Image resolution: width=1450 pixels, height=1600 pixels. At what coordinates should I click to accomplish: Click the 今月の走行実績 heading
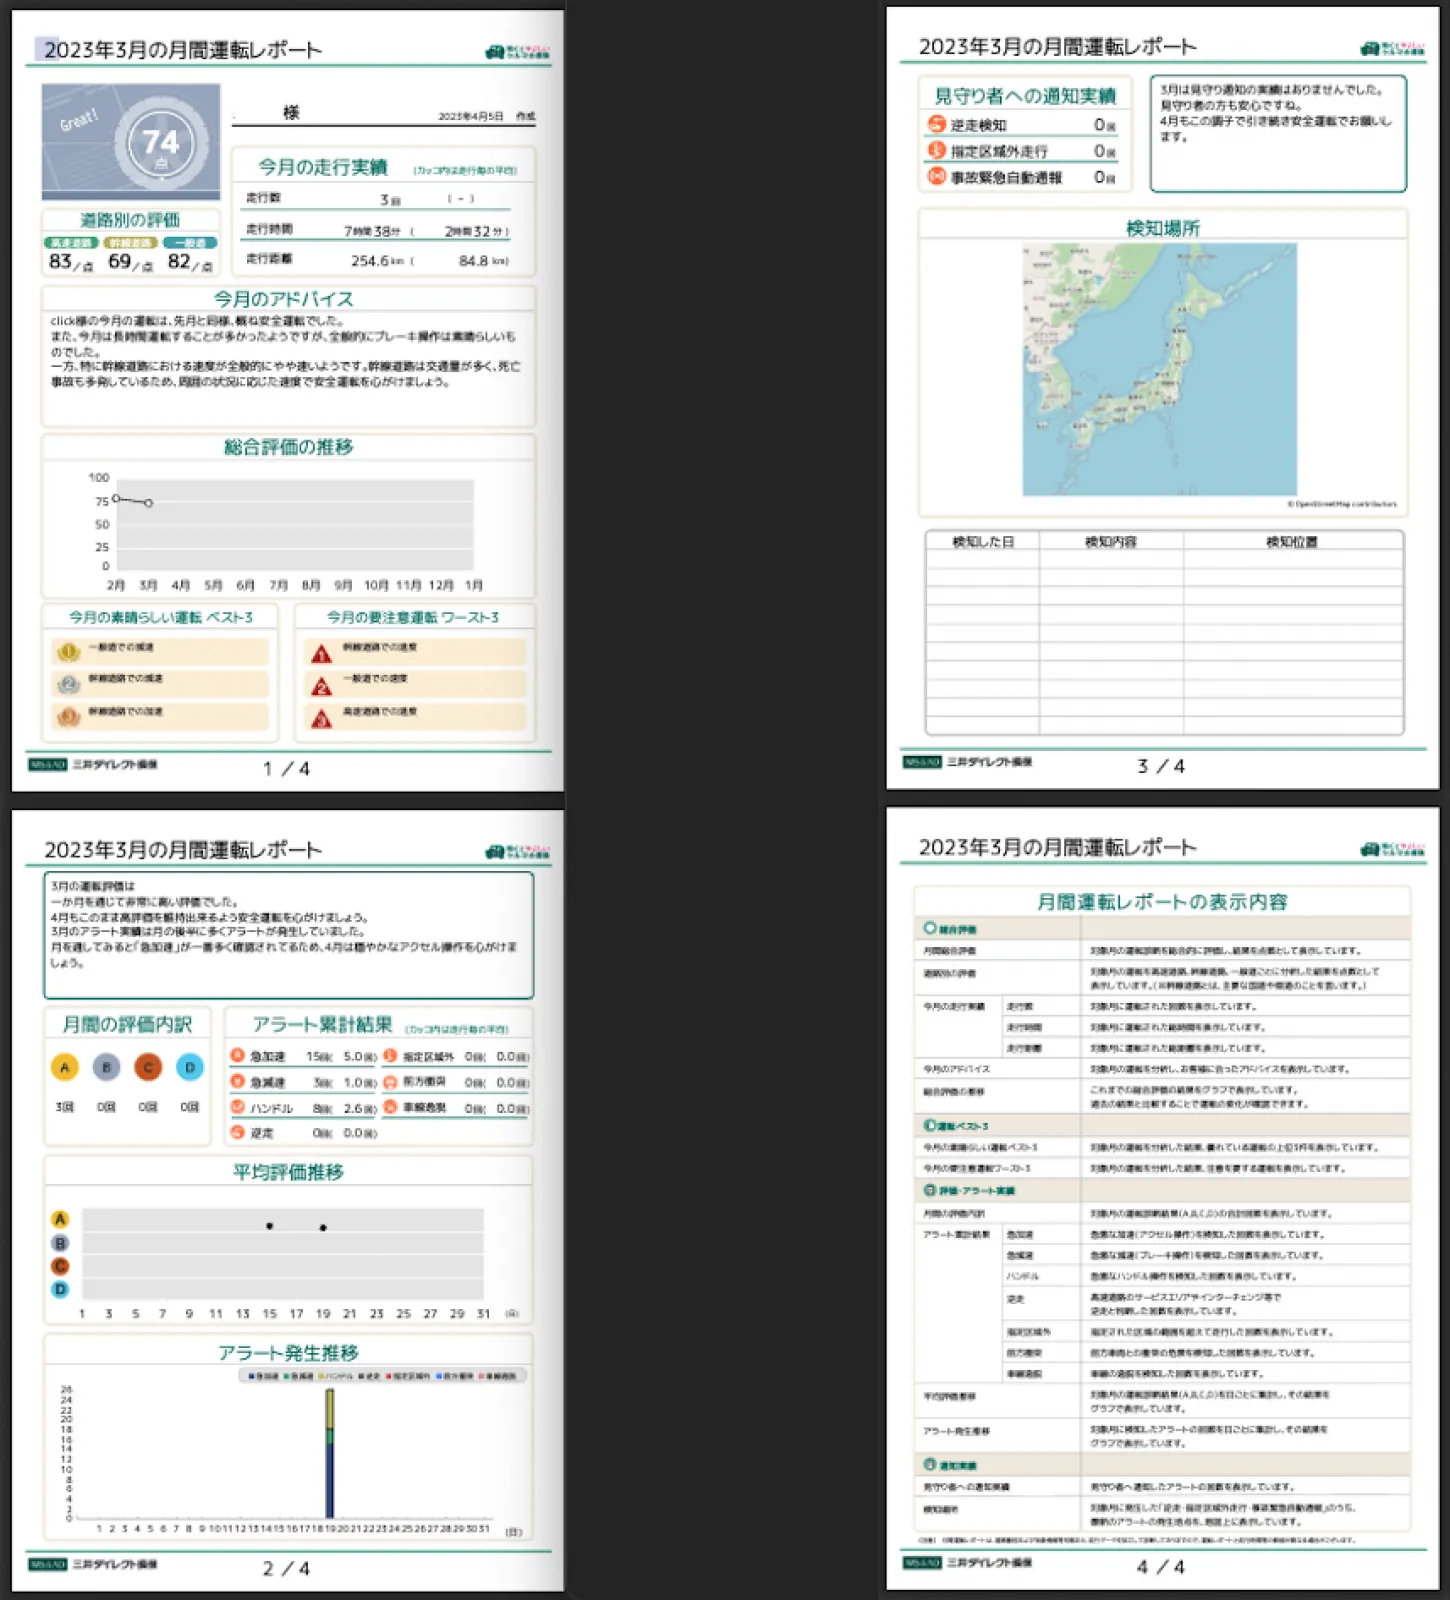point(322,167)
